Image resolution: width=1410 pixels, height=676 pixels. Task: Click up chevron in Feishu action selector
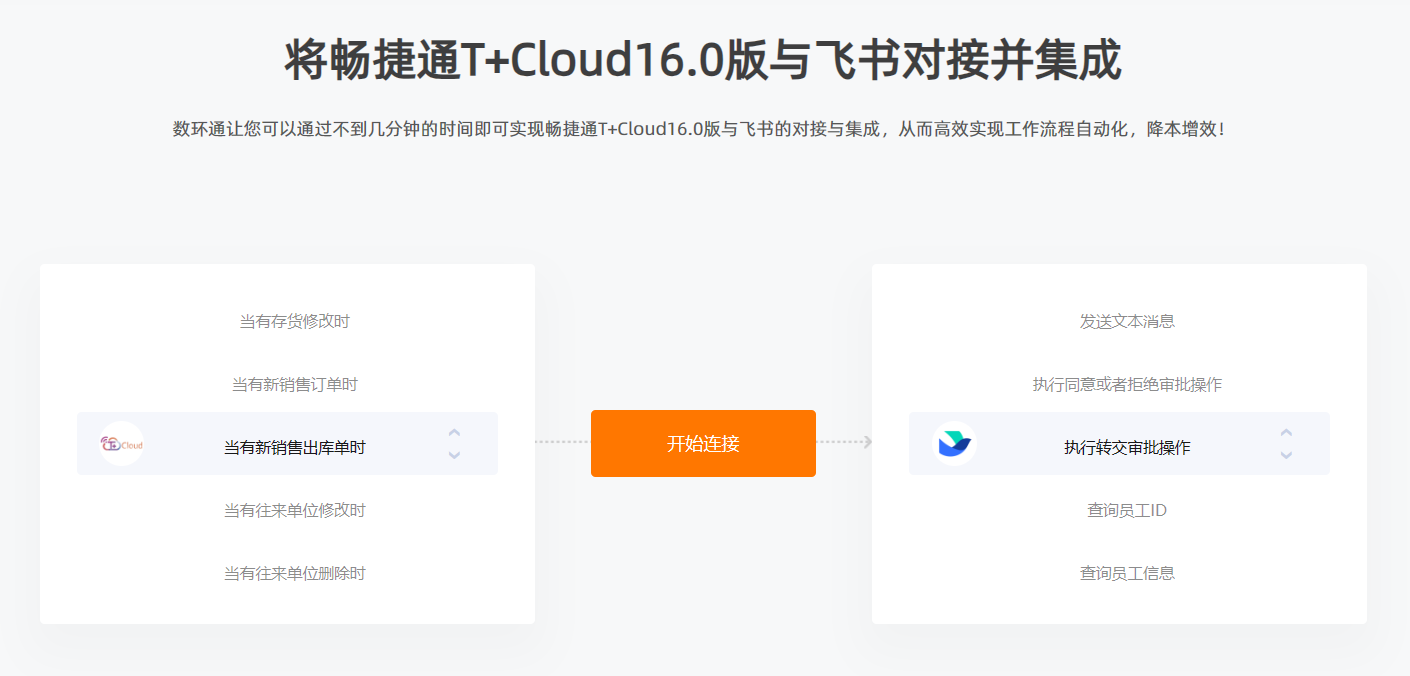[x=1286, y=433]
